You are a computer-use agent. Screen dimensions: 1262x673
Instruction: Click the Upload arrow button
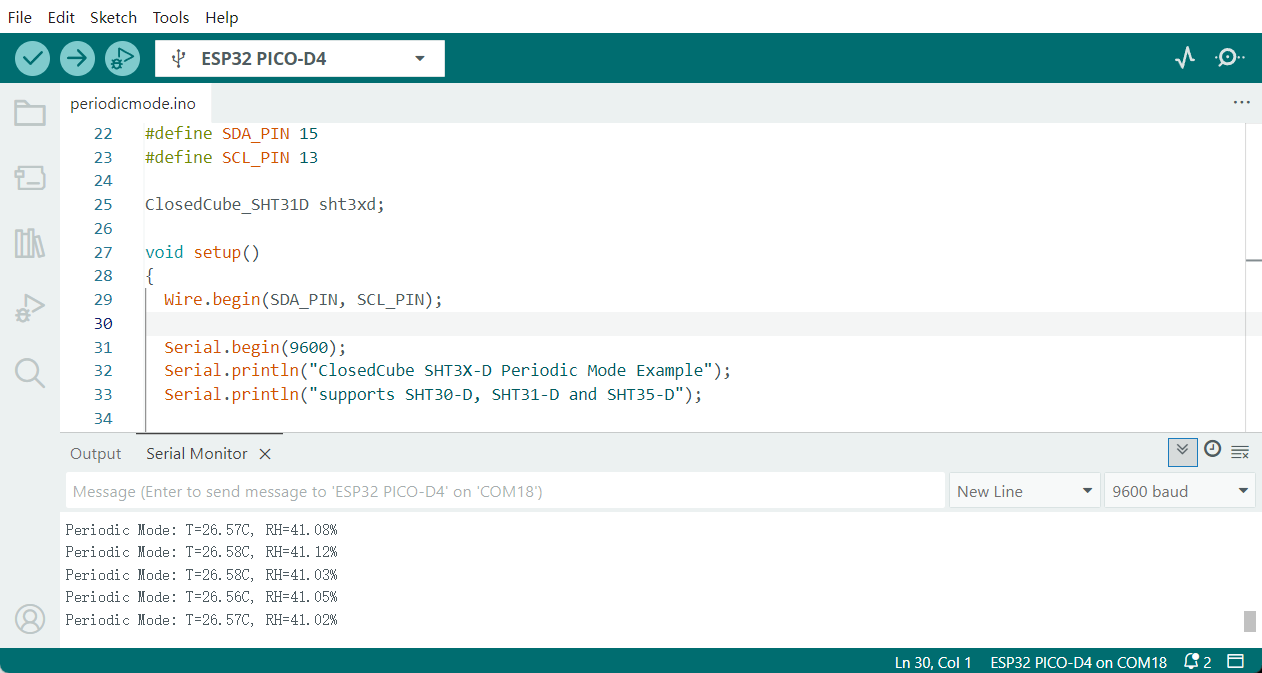pos(77,58)
